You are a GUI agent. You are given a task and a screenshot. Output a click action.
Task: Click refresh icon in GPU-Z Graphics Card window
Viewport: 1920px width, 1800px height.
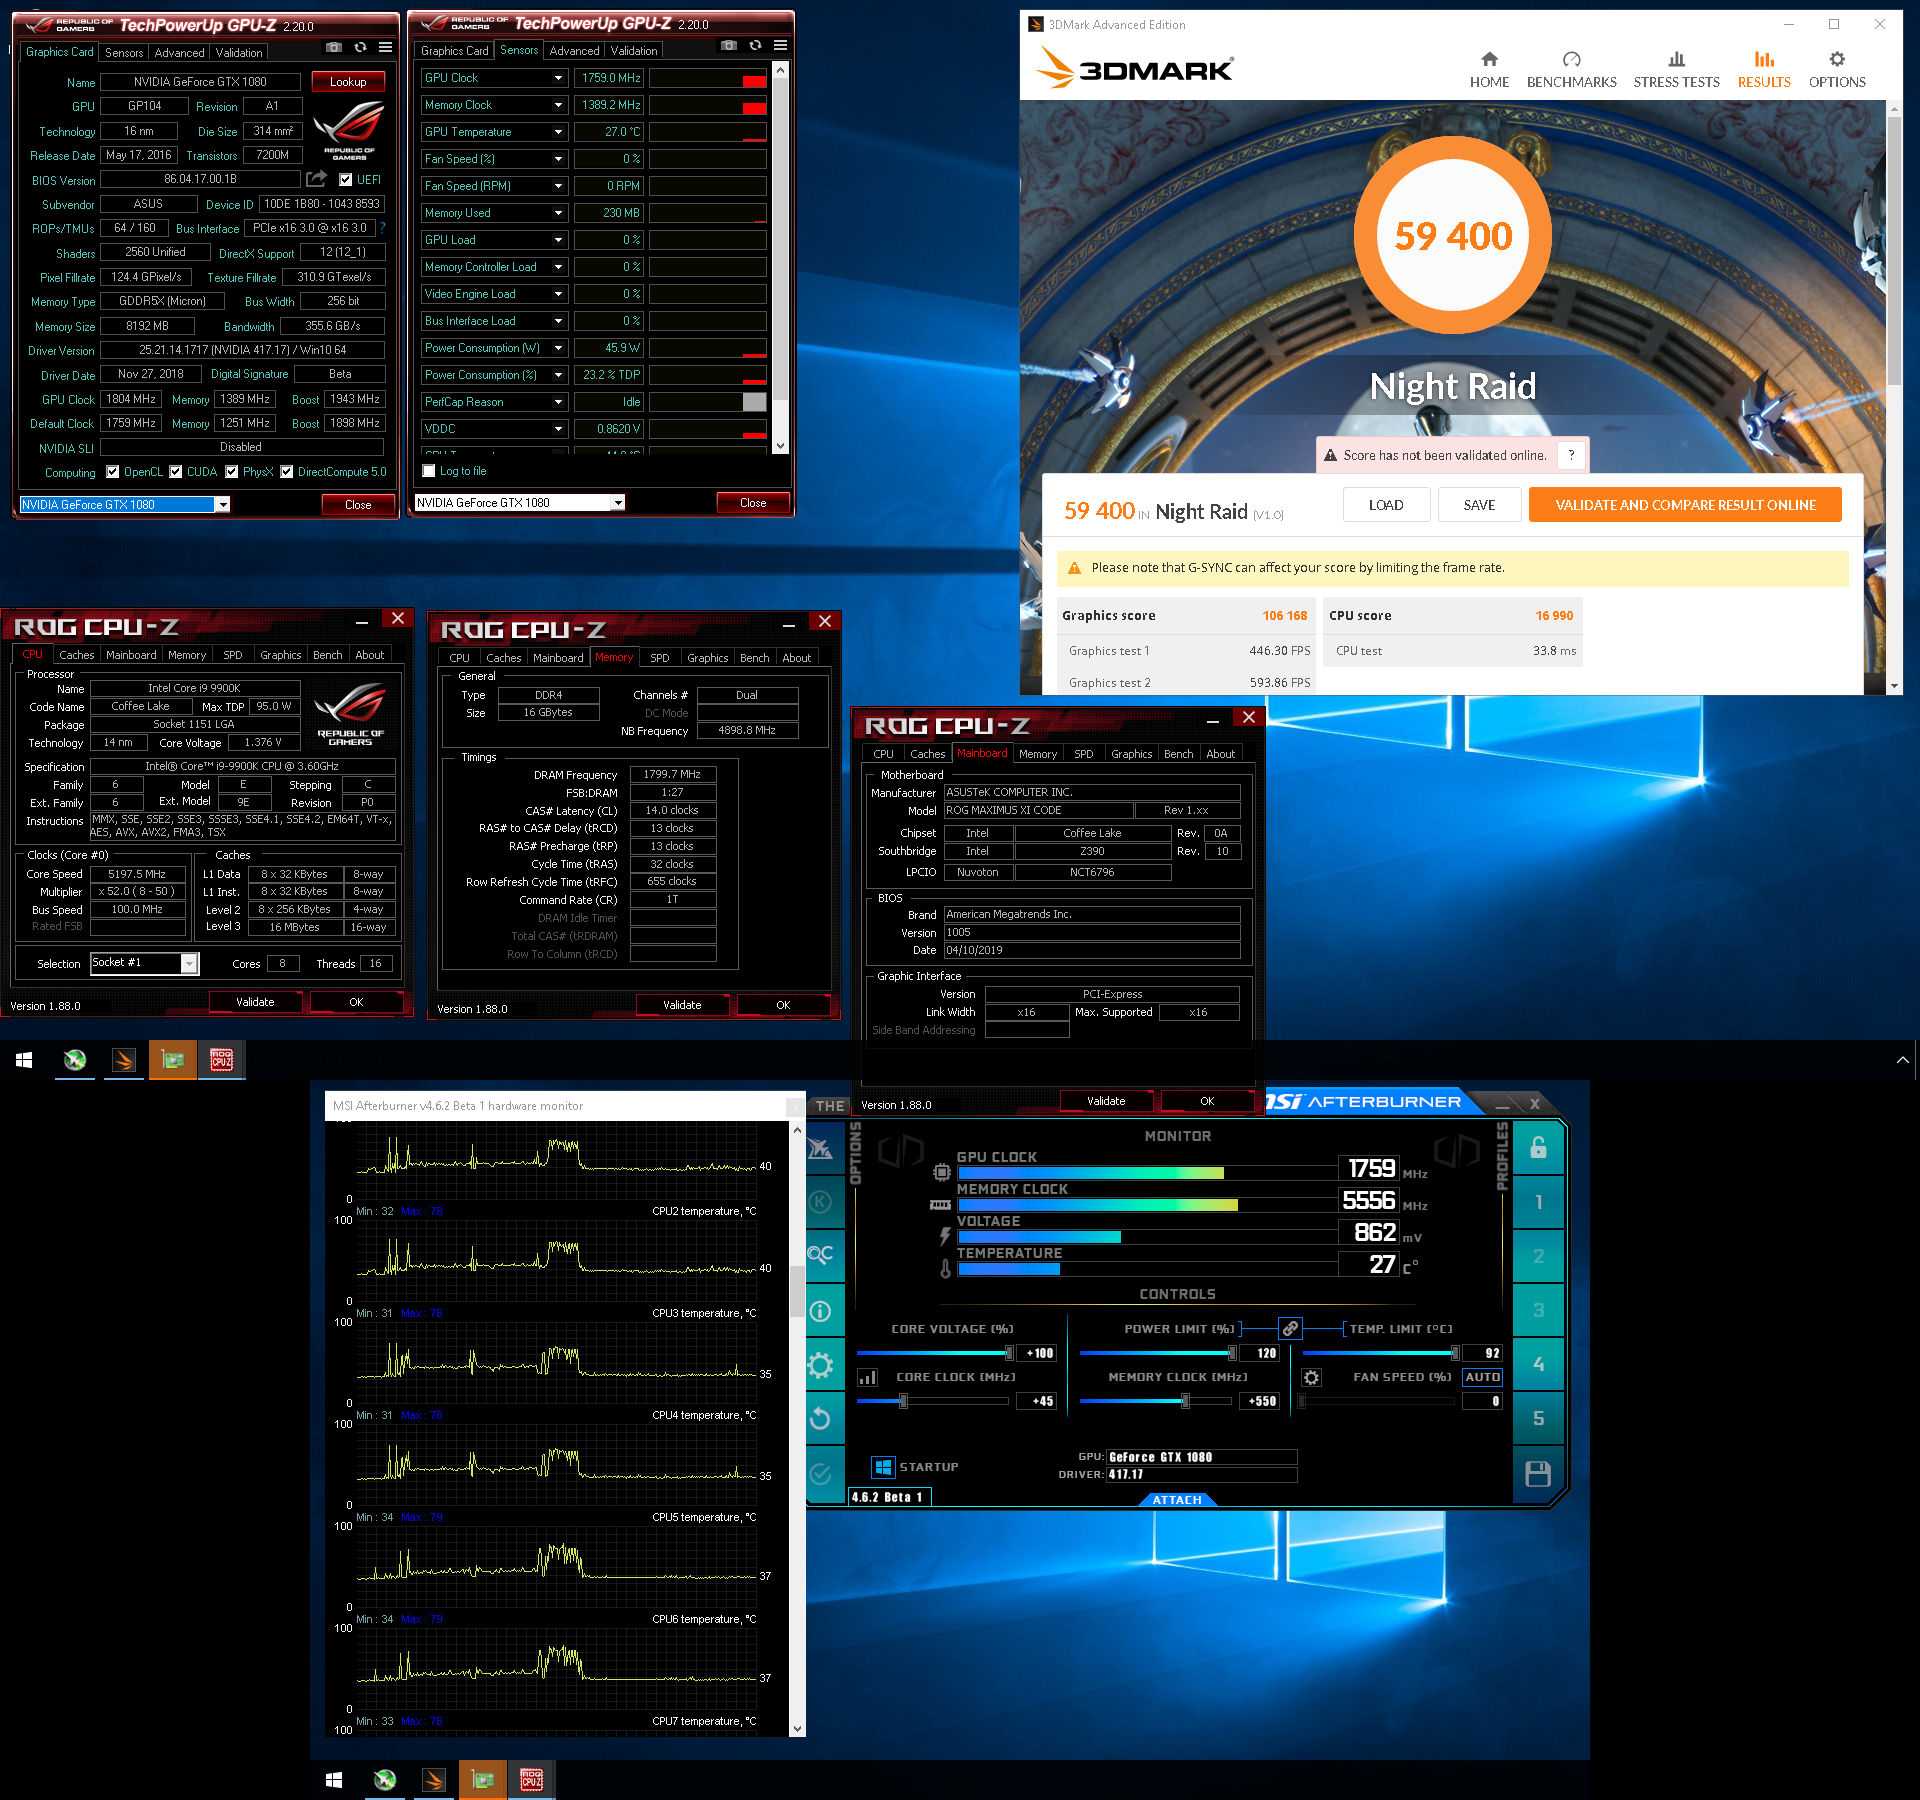[360, 48]
